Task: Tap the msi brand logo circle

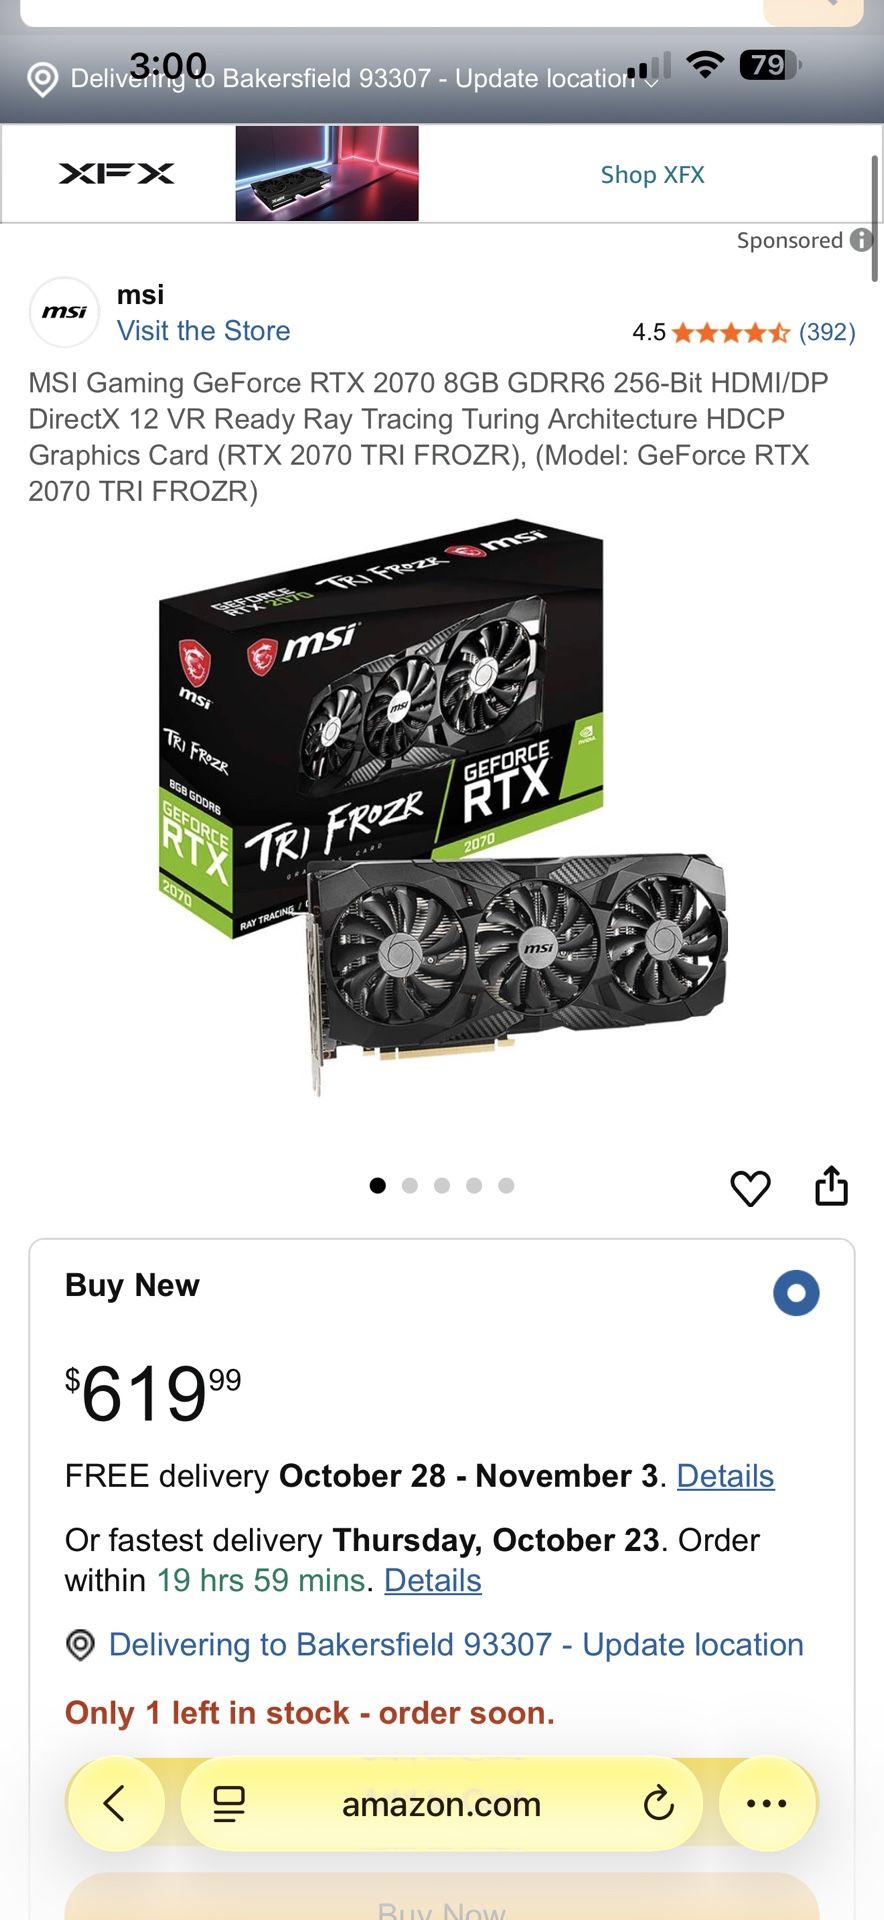Action: click(x=64, y=312)
